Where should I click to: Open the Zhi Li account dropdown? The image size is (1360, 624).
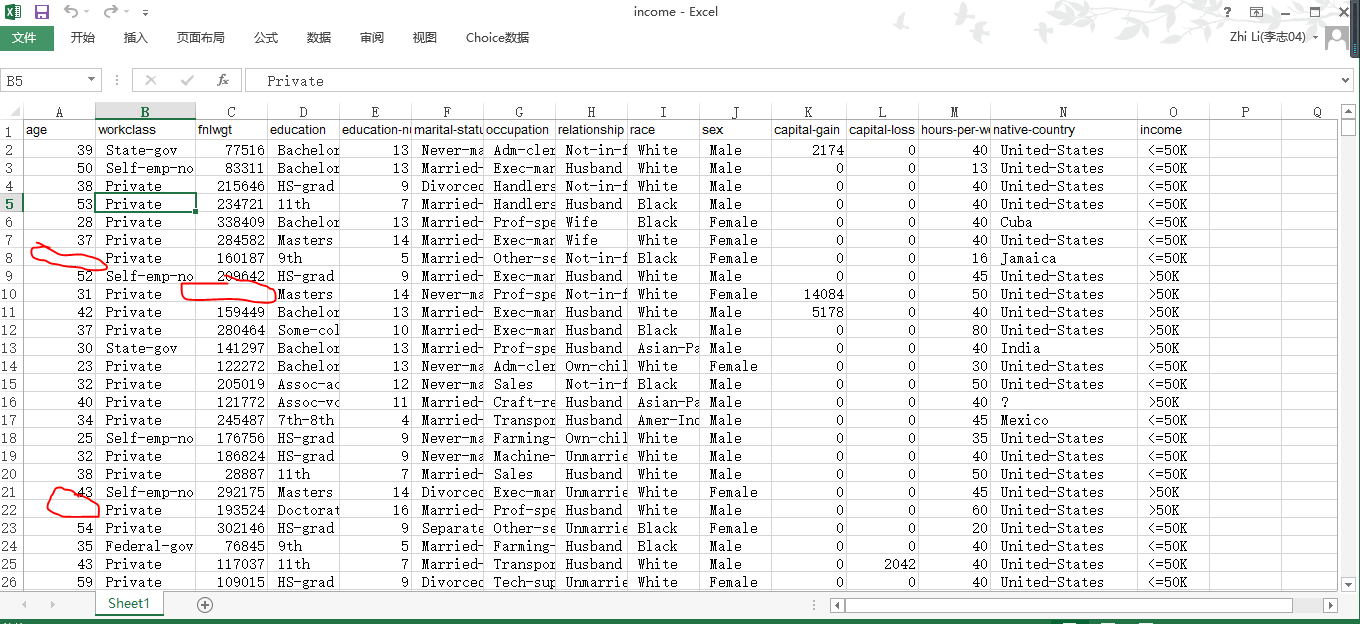tap(1315, 37)
